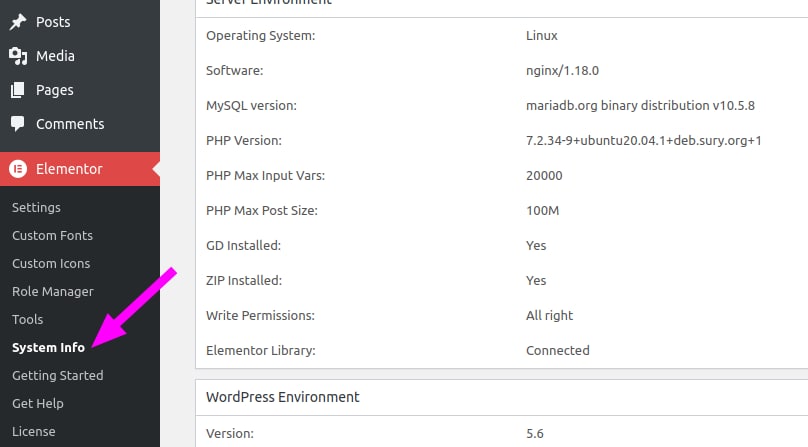Click the Yes value for ZIP Installed
Viewport: 808px width, 447px height.
(x=536, y=280)
